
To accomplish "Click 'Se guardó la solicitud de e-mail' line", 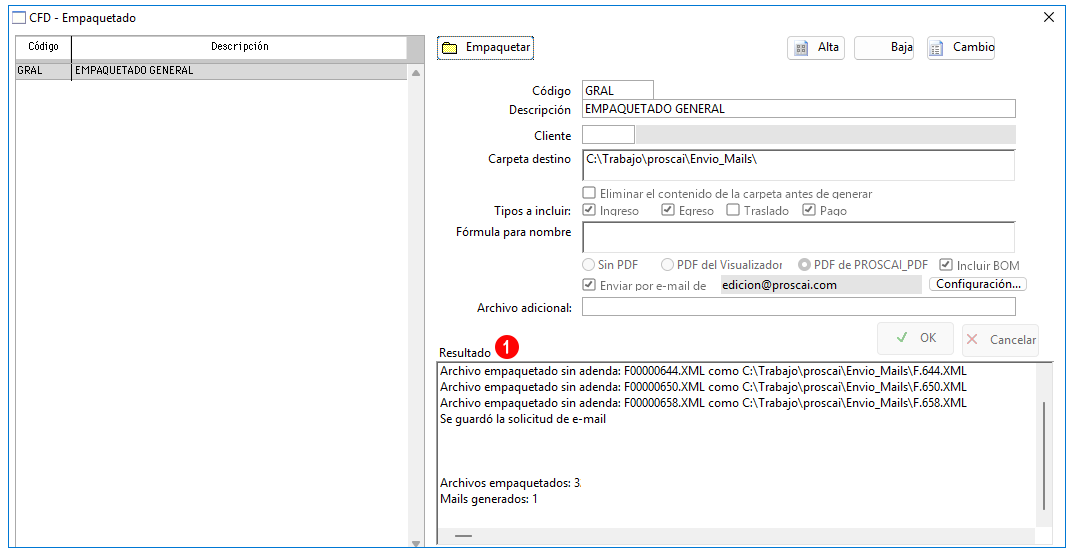I will click(522, 419).
